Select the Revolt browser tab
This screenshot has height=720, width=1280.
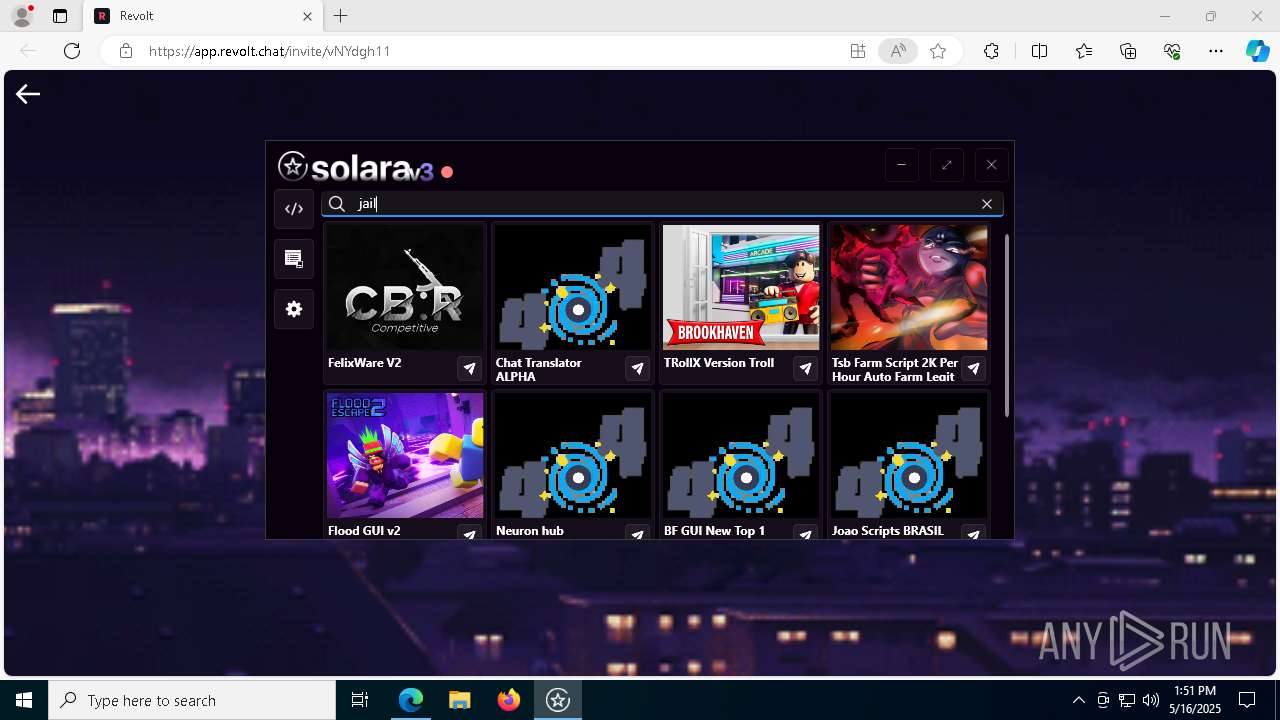(x=203, y=16)
